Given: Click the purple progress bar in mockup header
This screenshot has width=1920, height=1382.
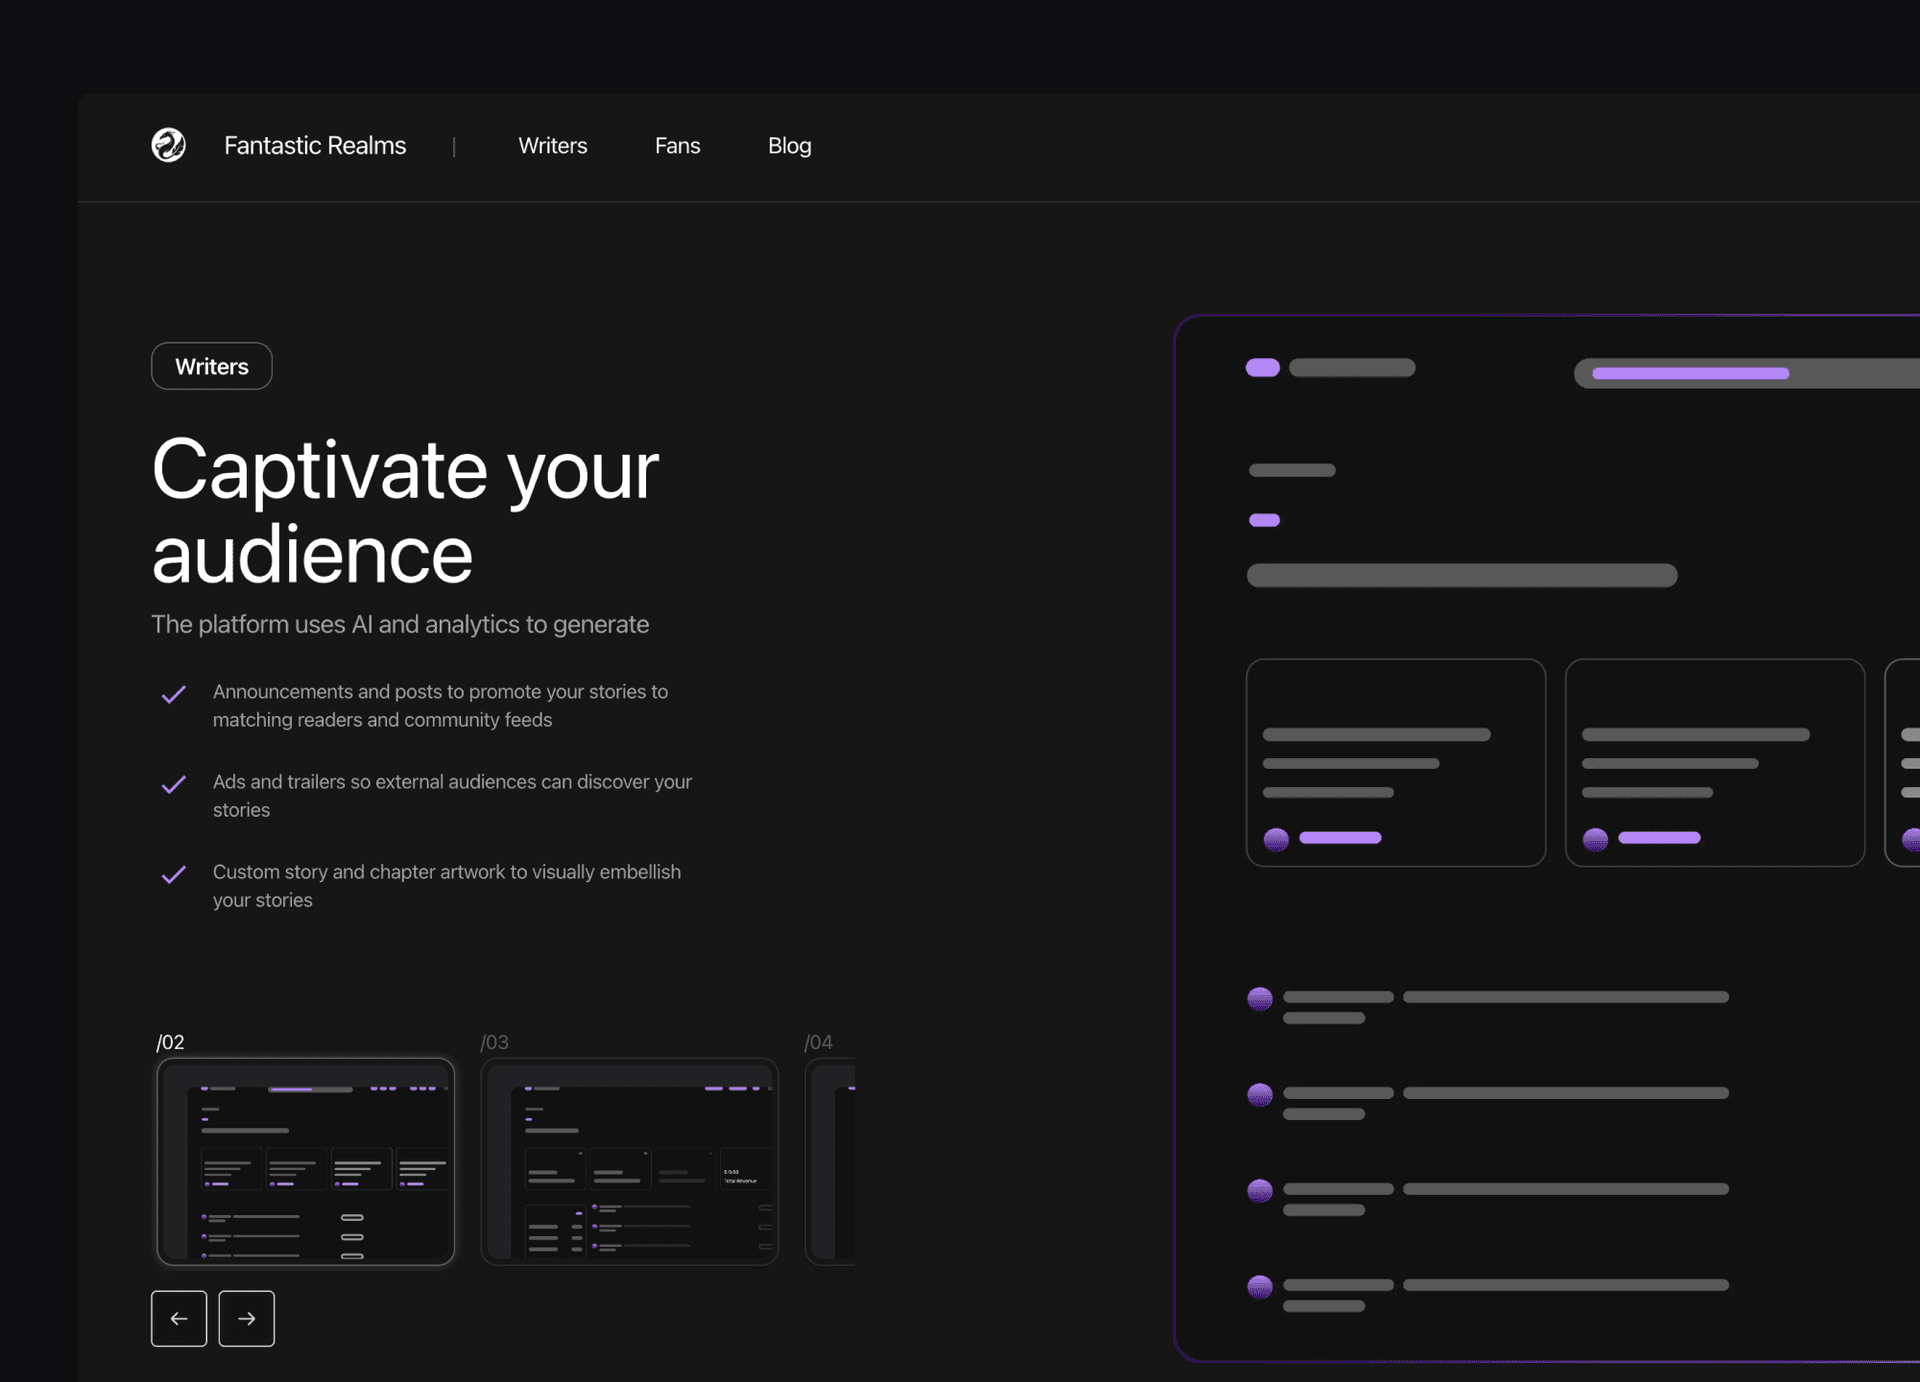Looking at the screenshot, I should (1690, 373).
